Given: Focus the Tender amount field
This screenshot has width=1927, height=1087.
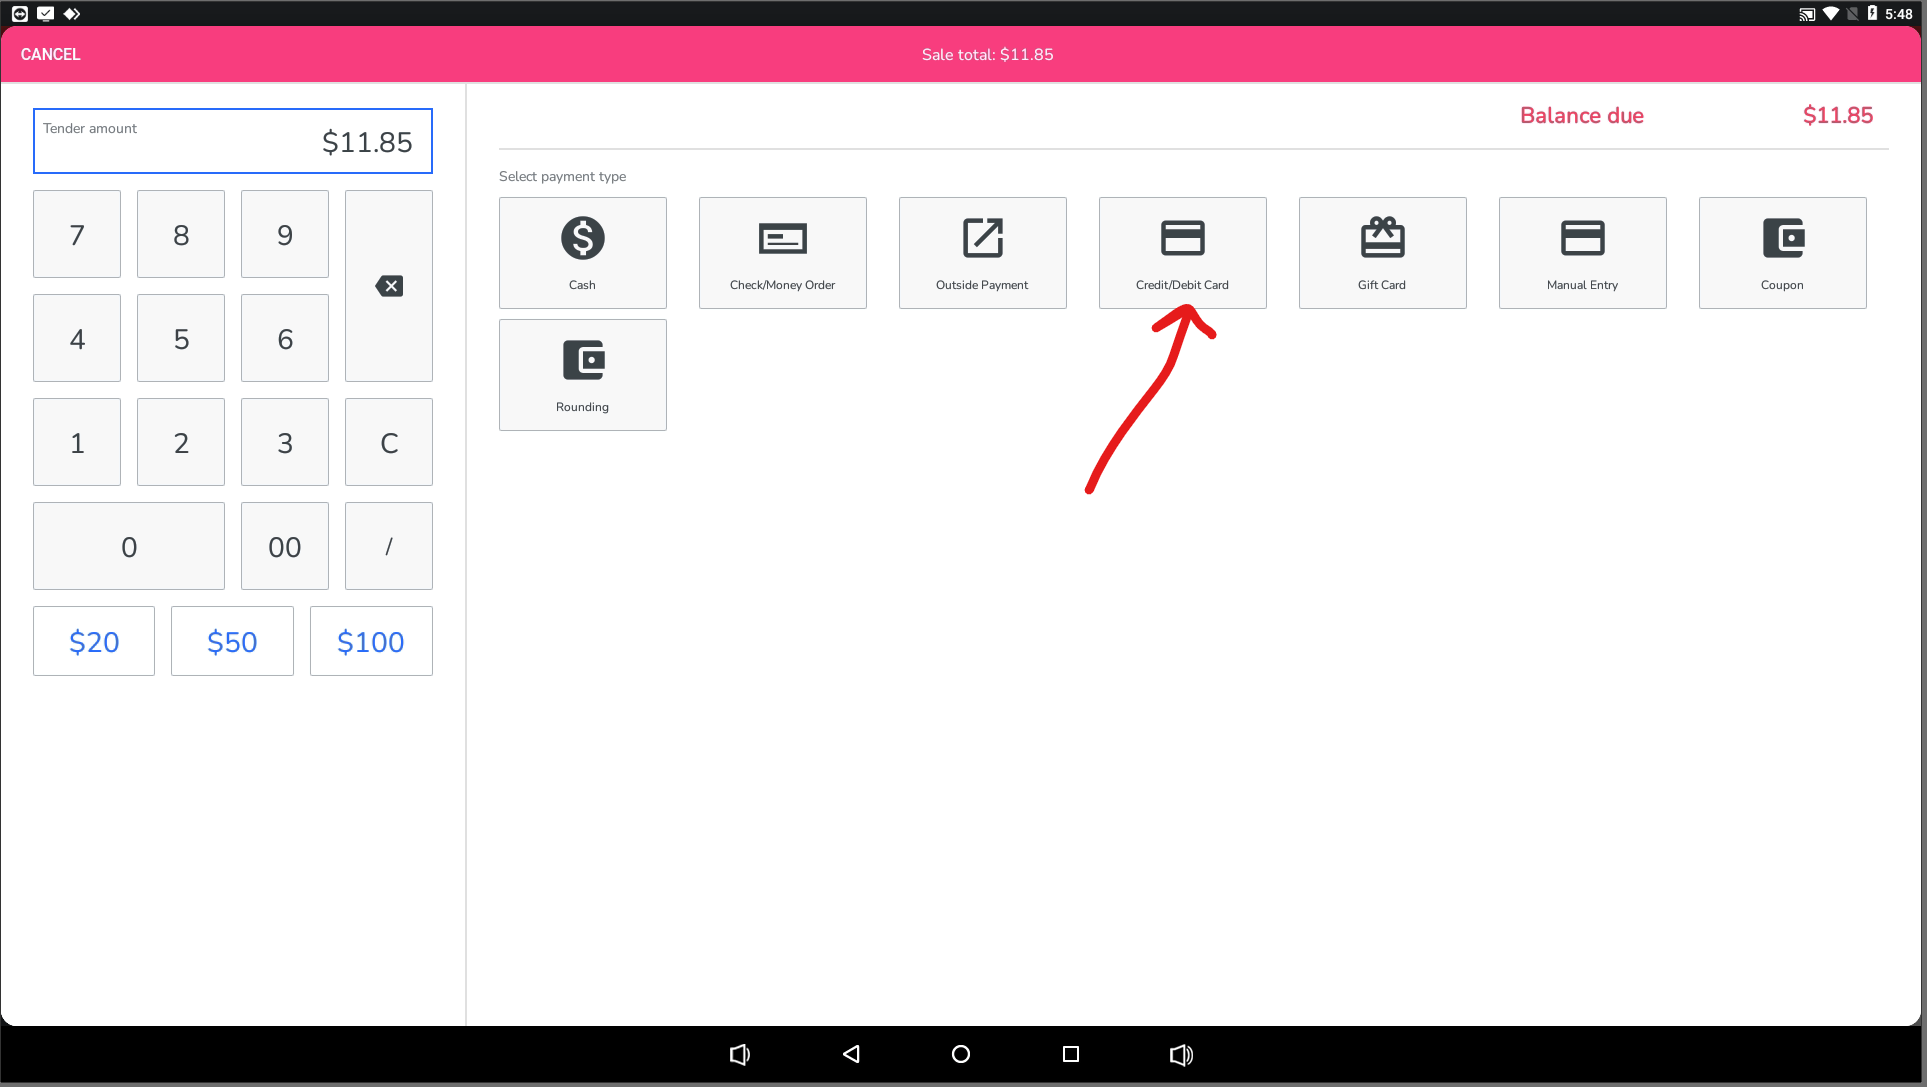Looking at the screenshot, I should pos(232,141).
